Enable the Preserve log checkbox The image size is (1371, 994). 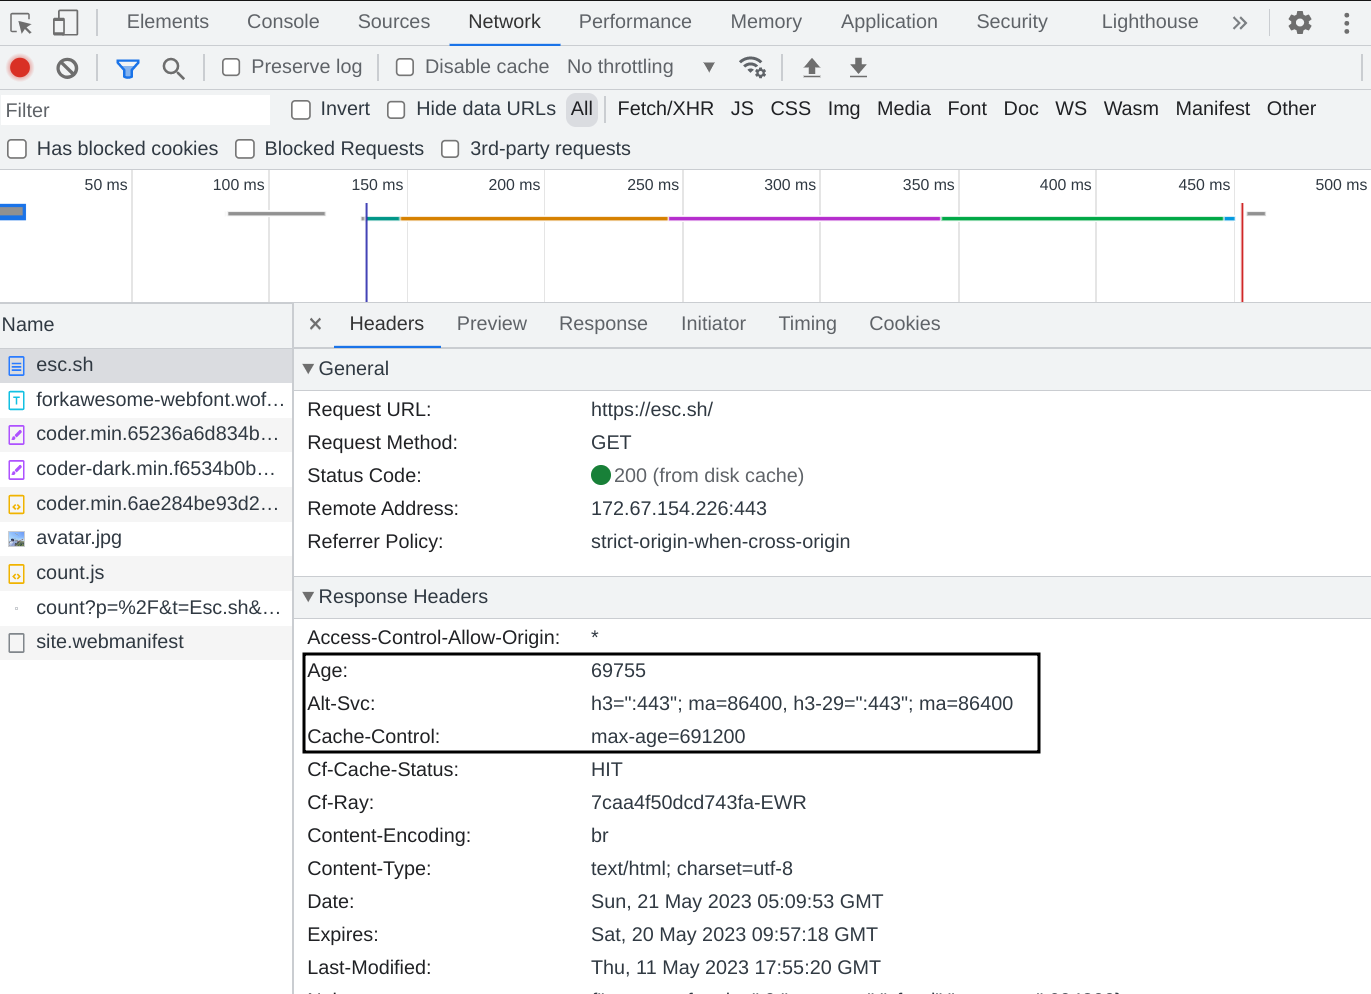(x=231, y=67)
